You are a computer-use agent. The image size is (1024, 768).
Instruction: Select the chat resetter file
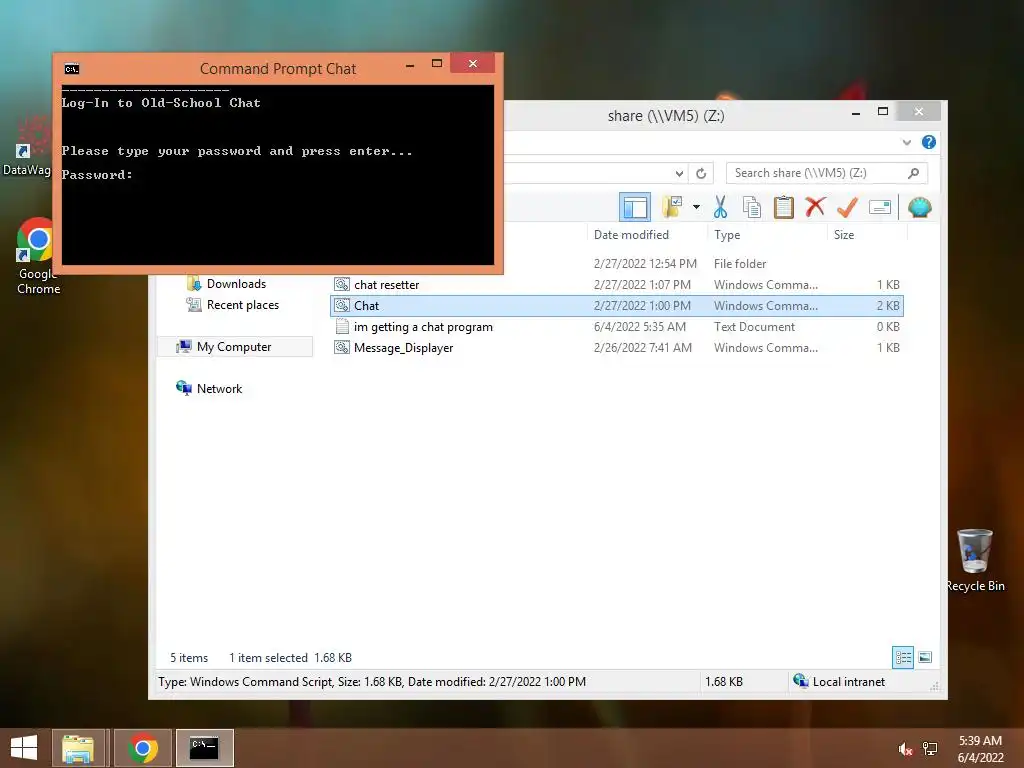[x=616, y=285]
